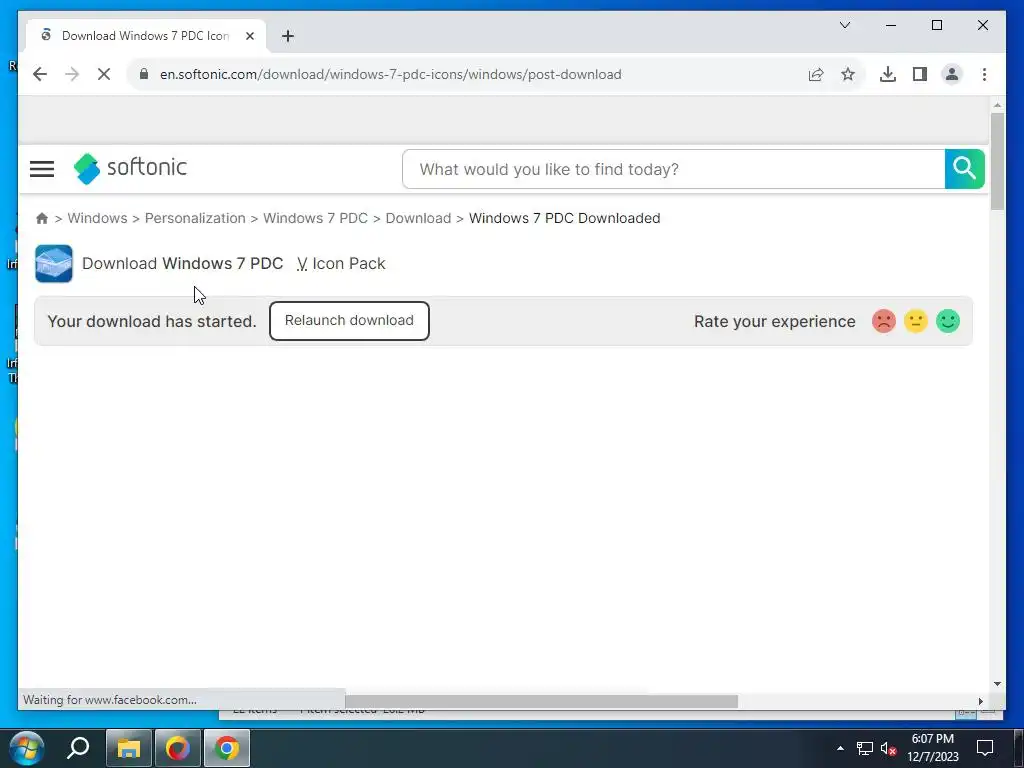The width and height of the screenshot is (1024, 768).
Task: Open Chrome profile avatar menu
Action: [952, 74]
